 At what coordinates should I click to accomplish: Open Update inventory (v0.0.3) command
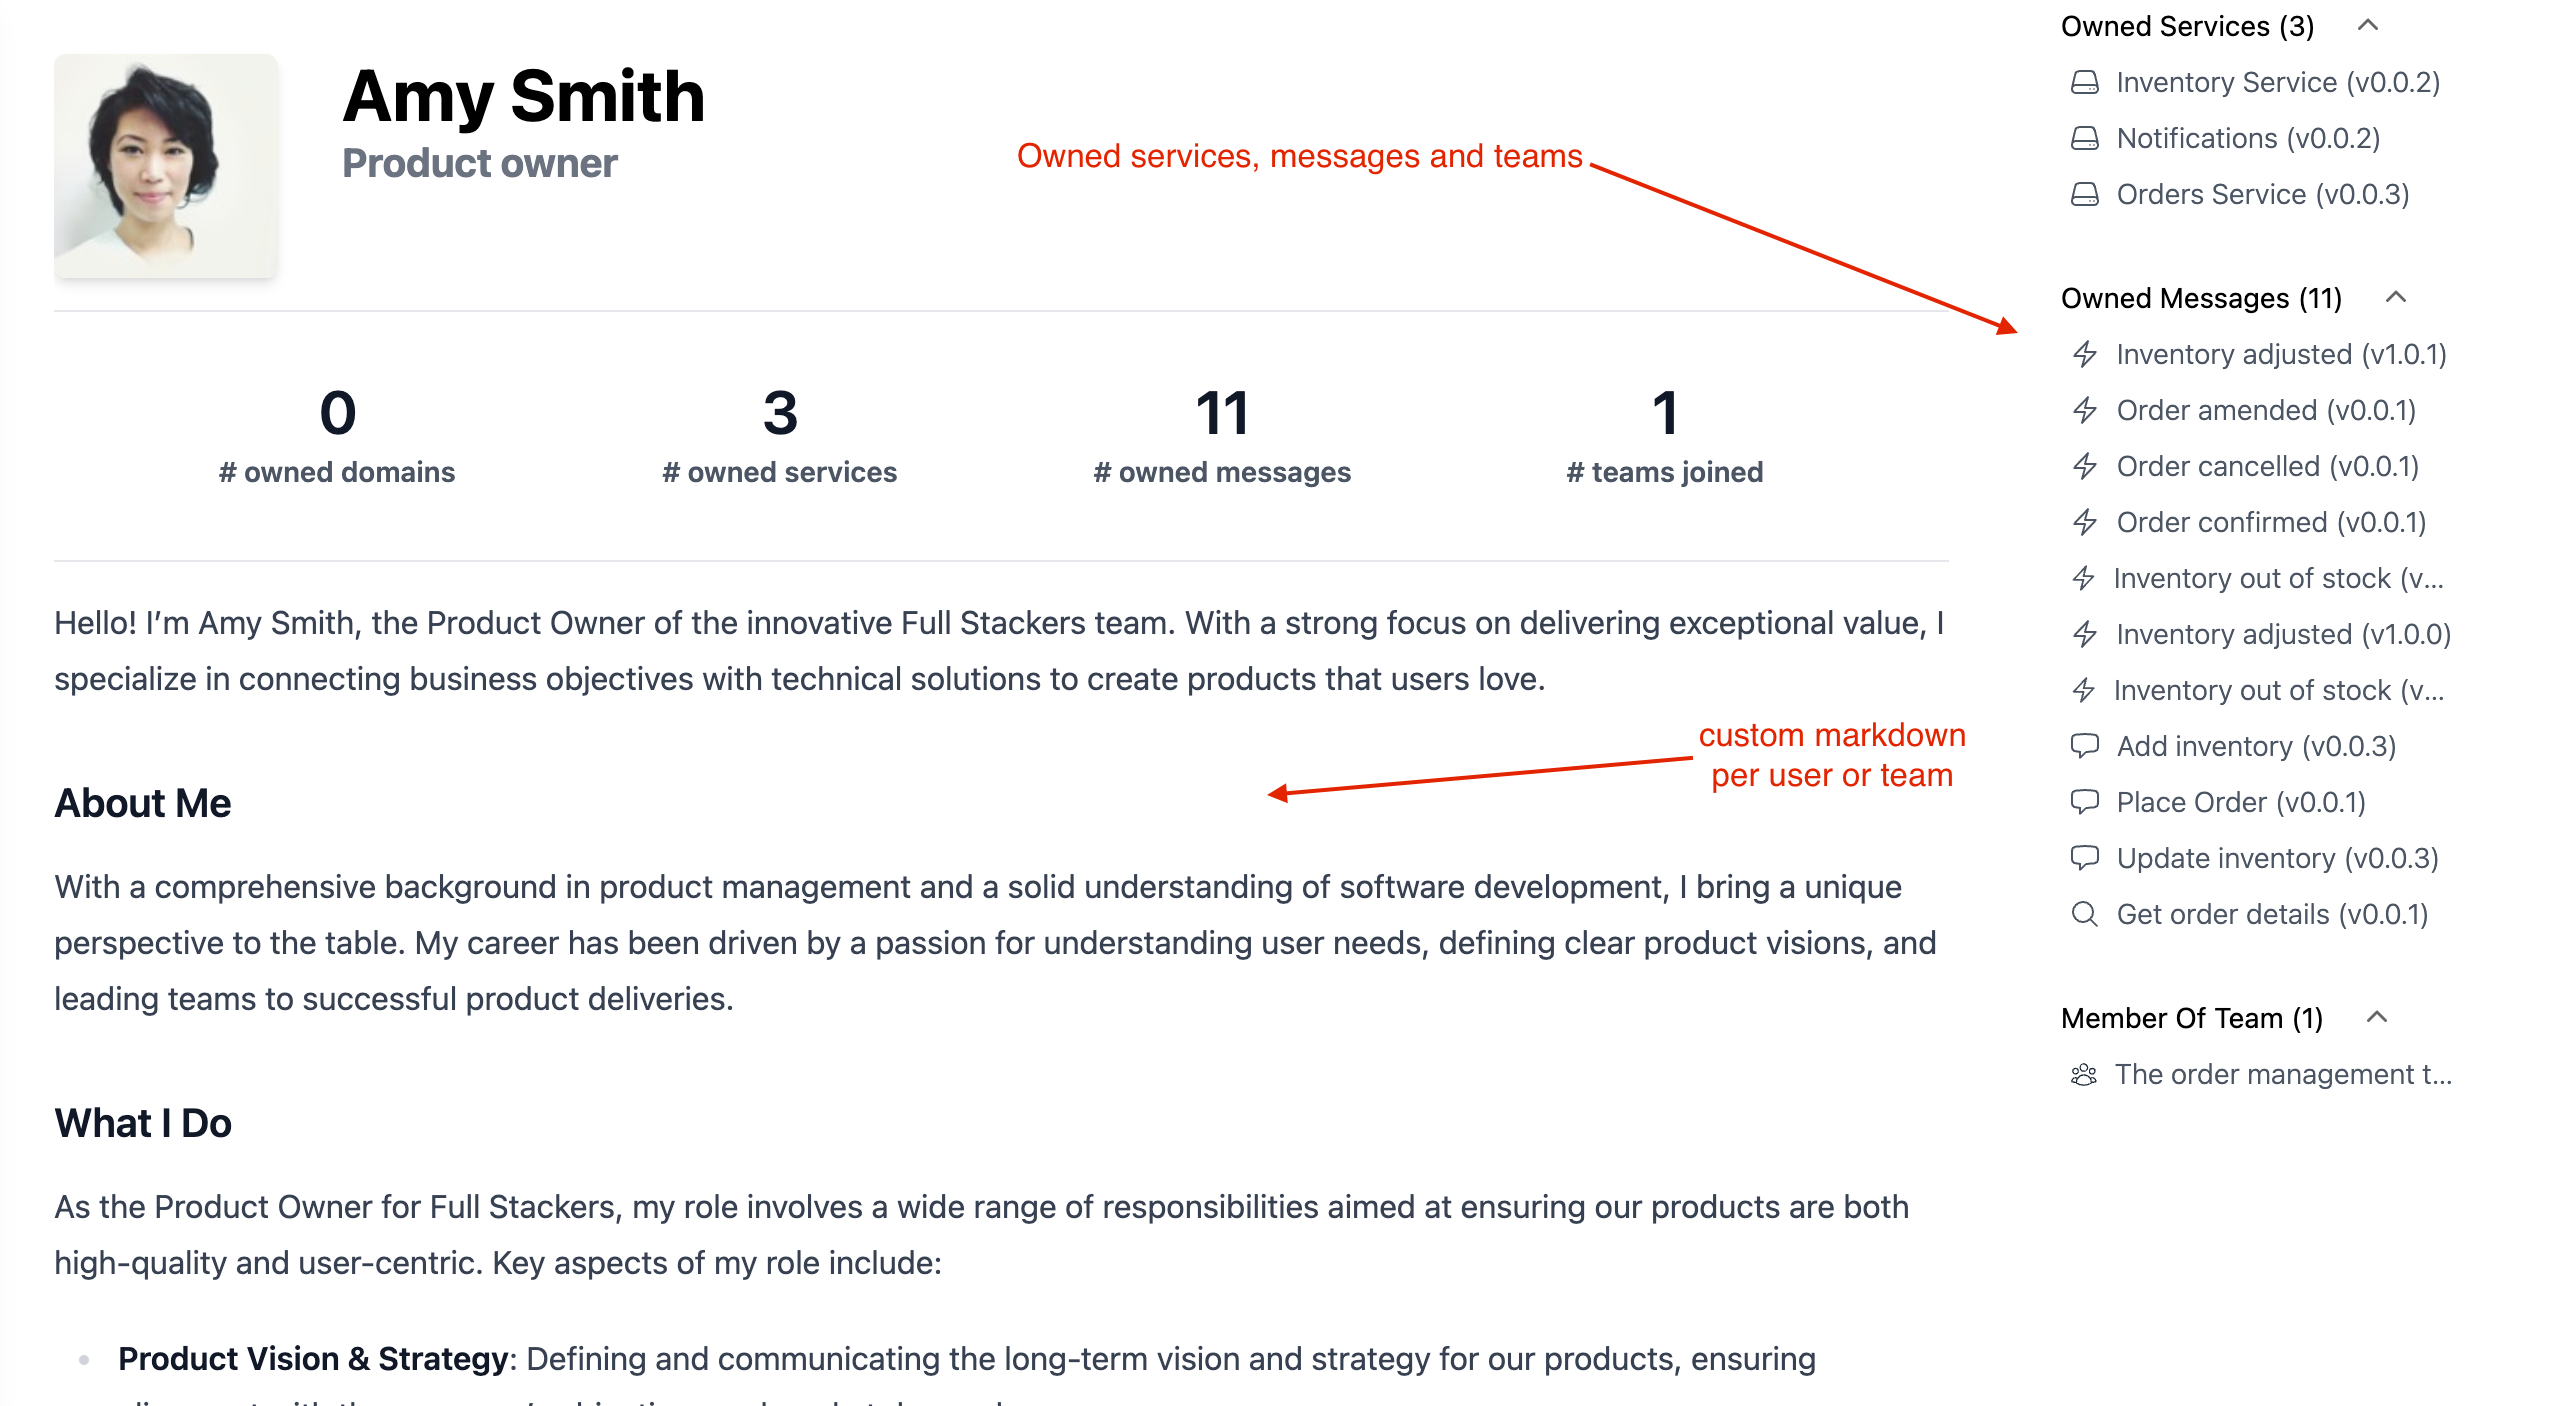coord(2277,858)
